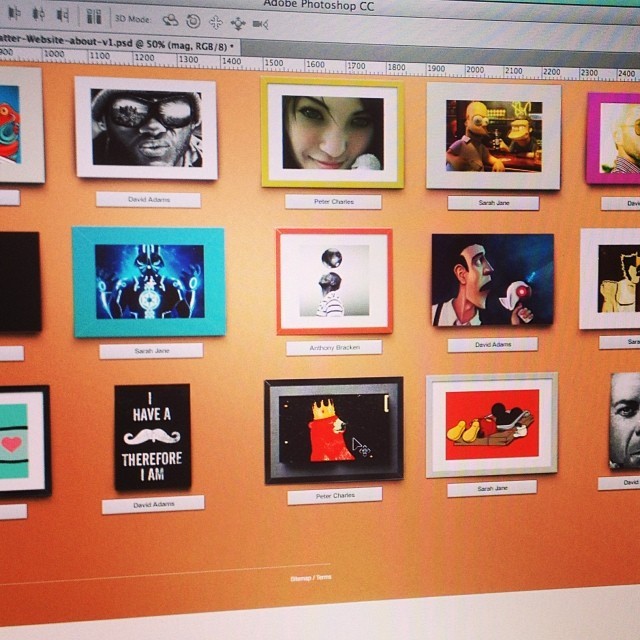Click the red octopus artwork at left edge

pyautogui.click(x=20, y=125)
